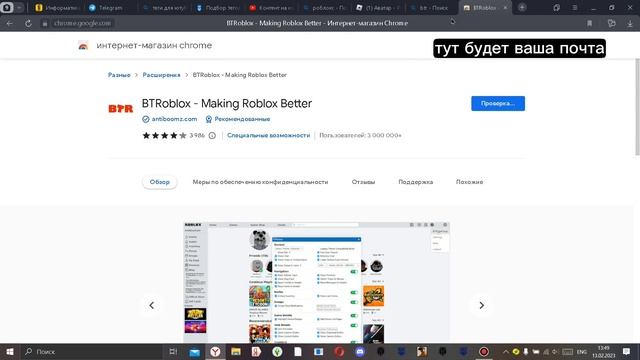Viewport: 640px width, 360px height.
Task: Show hidden system tray icons
Action: pyautogui.click(x=505, y=351)
